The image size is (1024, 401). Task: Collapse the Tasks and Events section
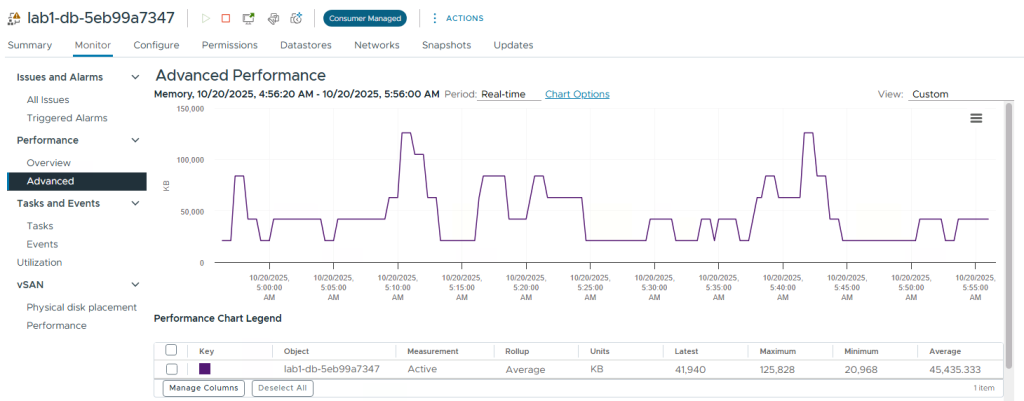[136, 203]
